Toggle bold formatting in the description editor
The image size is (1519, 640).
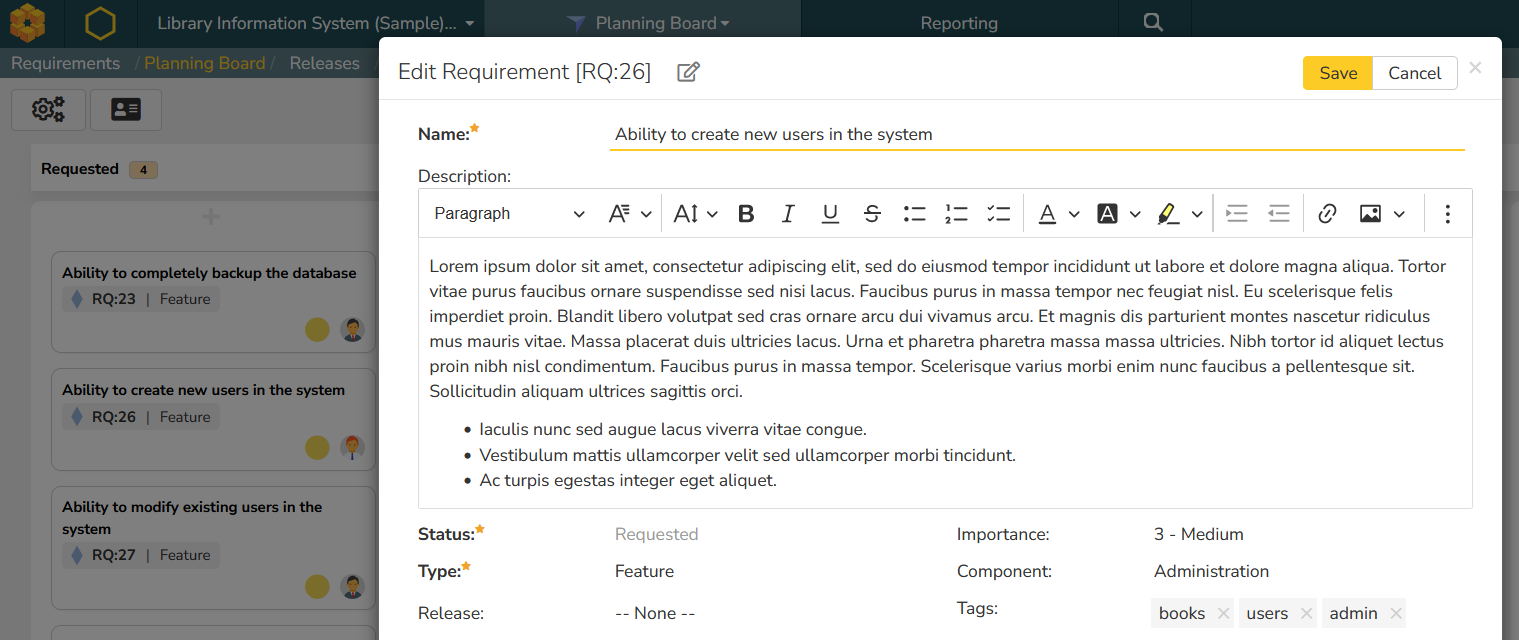pyautogui.click(x=746, y=214)
